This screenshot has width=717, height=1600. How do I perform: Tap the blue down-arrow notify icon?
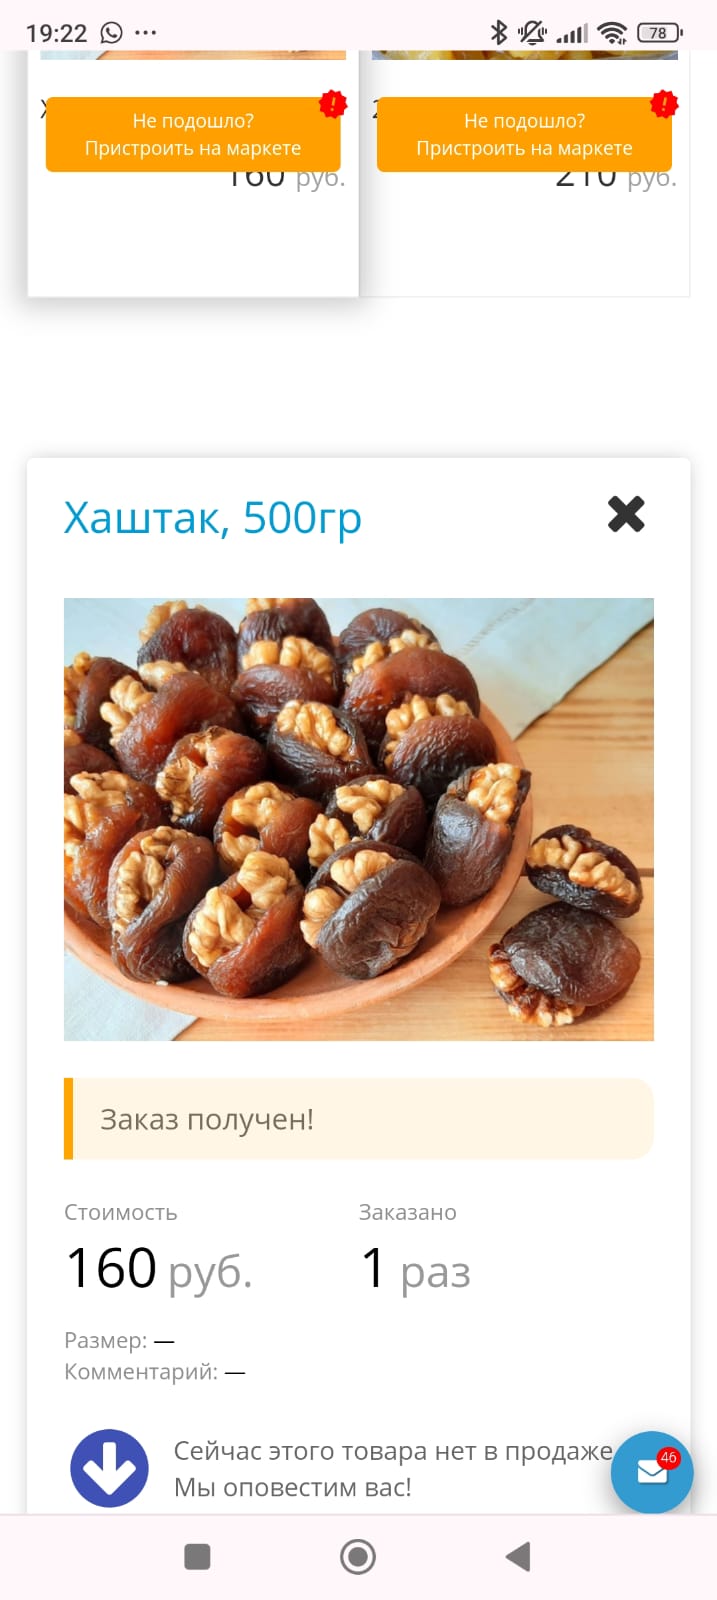(109, 1468)
